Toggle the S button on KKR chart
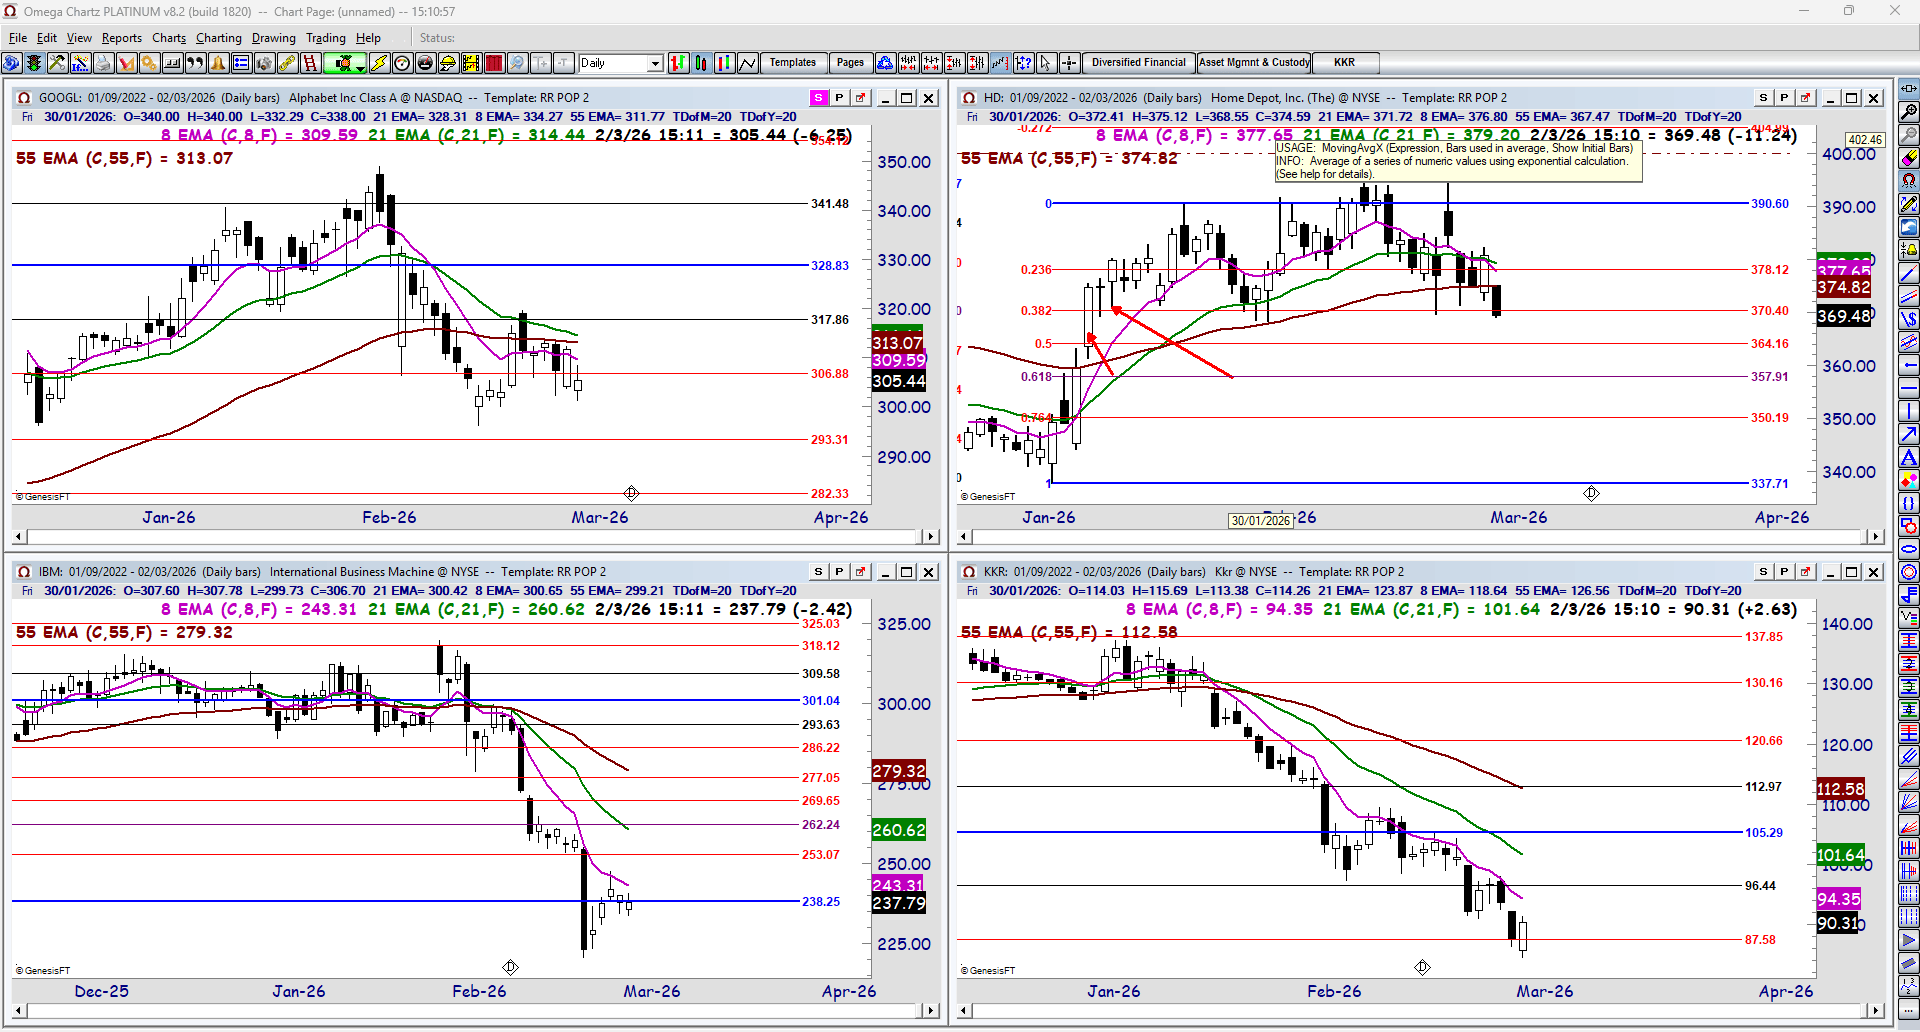 coord(1763,572)
